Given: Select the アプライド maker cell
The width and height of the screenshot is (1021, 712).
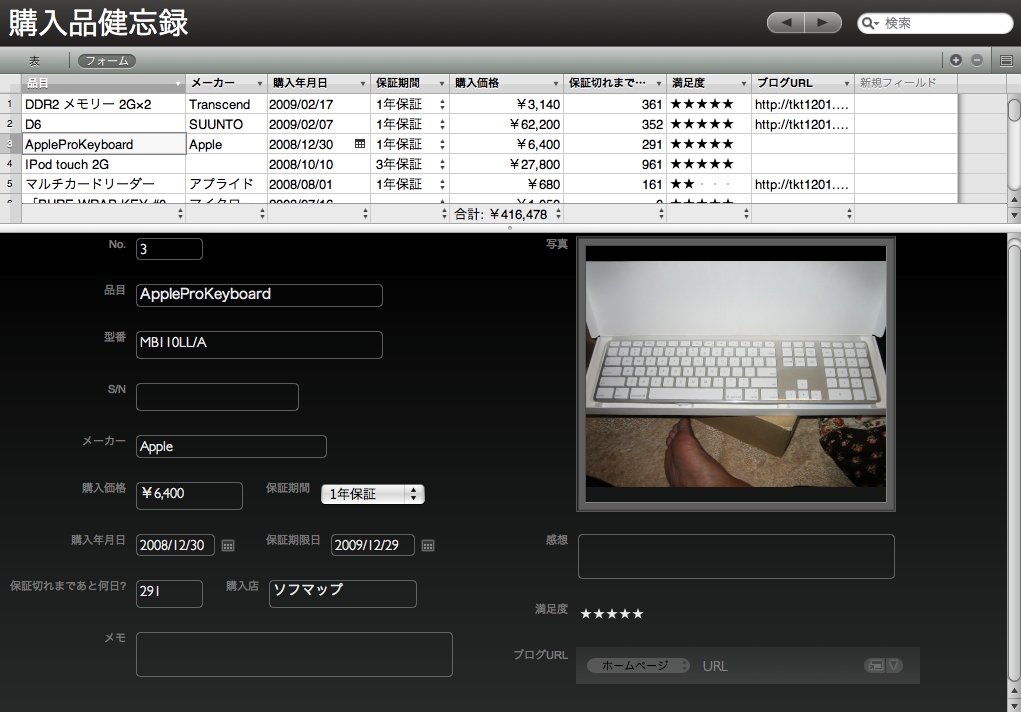Looking at the screenshot, I should point(227,184).
